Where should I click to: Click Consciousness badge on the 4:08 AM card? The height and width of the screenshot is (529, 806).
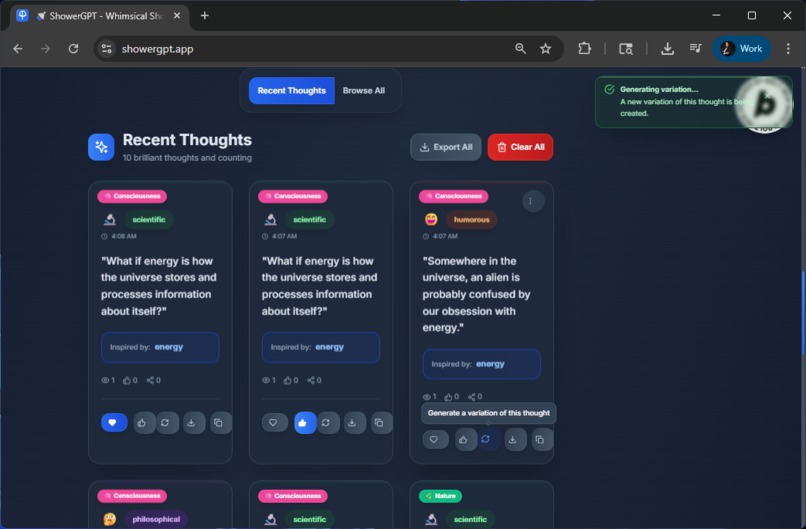[132, 196]
